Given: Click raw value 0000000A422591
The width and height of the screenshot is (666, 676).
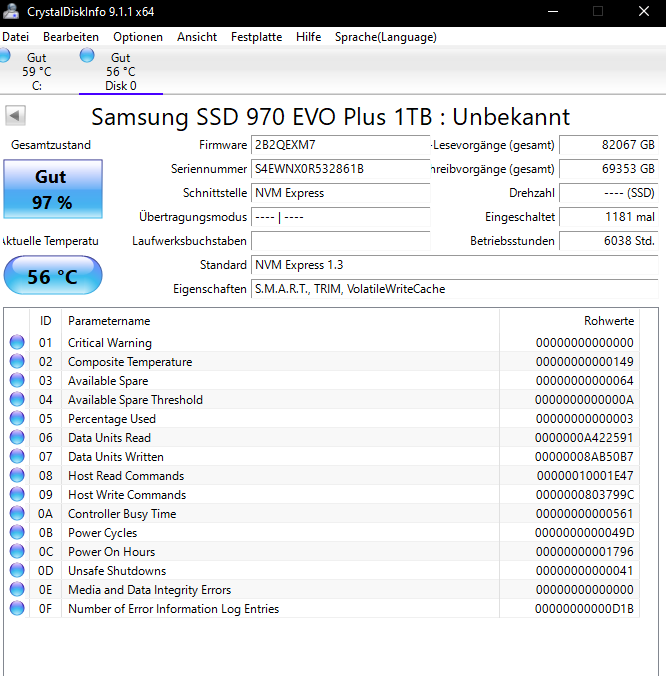Looking at the screenshot, I should pos(584,438).
